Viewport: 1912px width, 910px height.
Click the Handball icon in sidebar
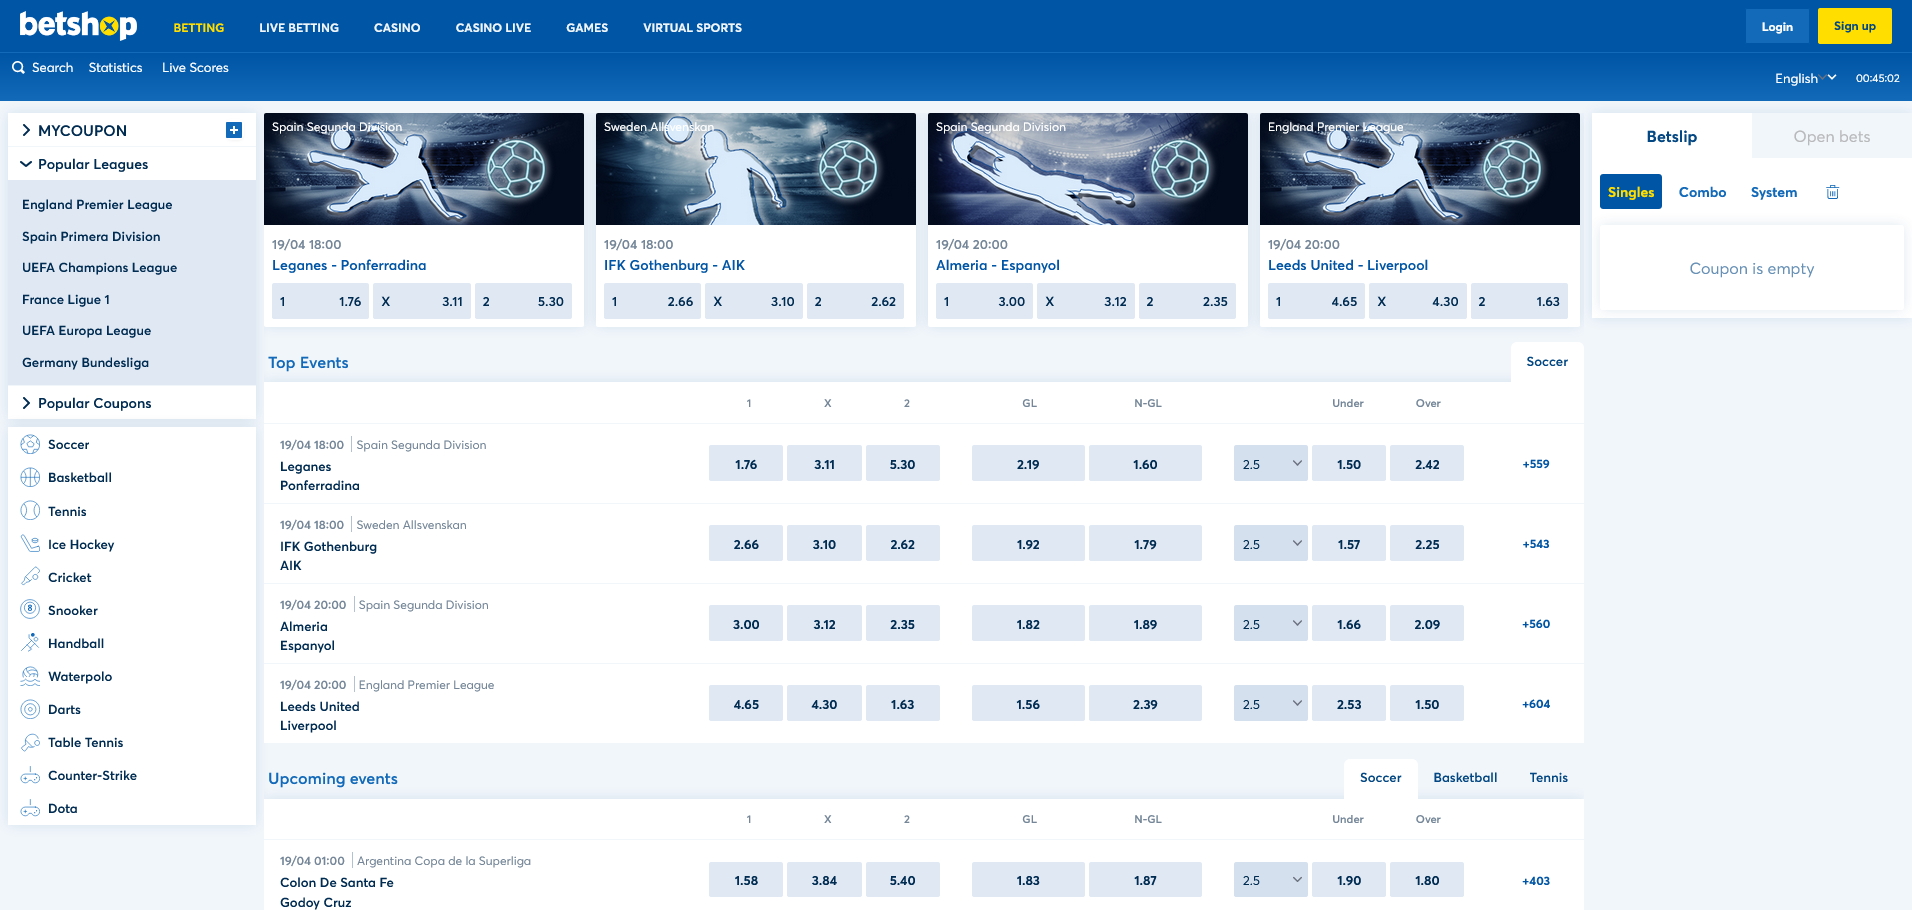pyautogui.click(x=31, y=643)
